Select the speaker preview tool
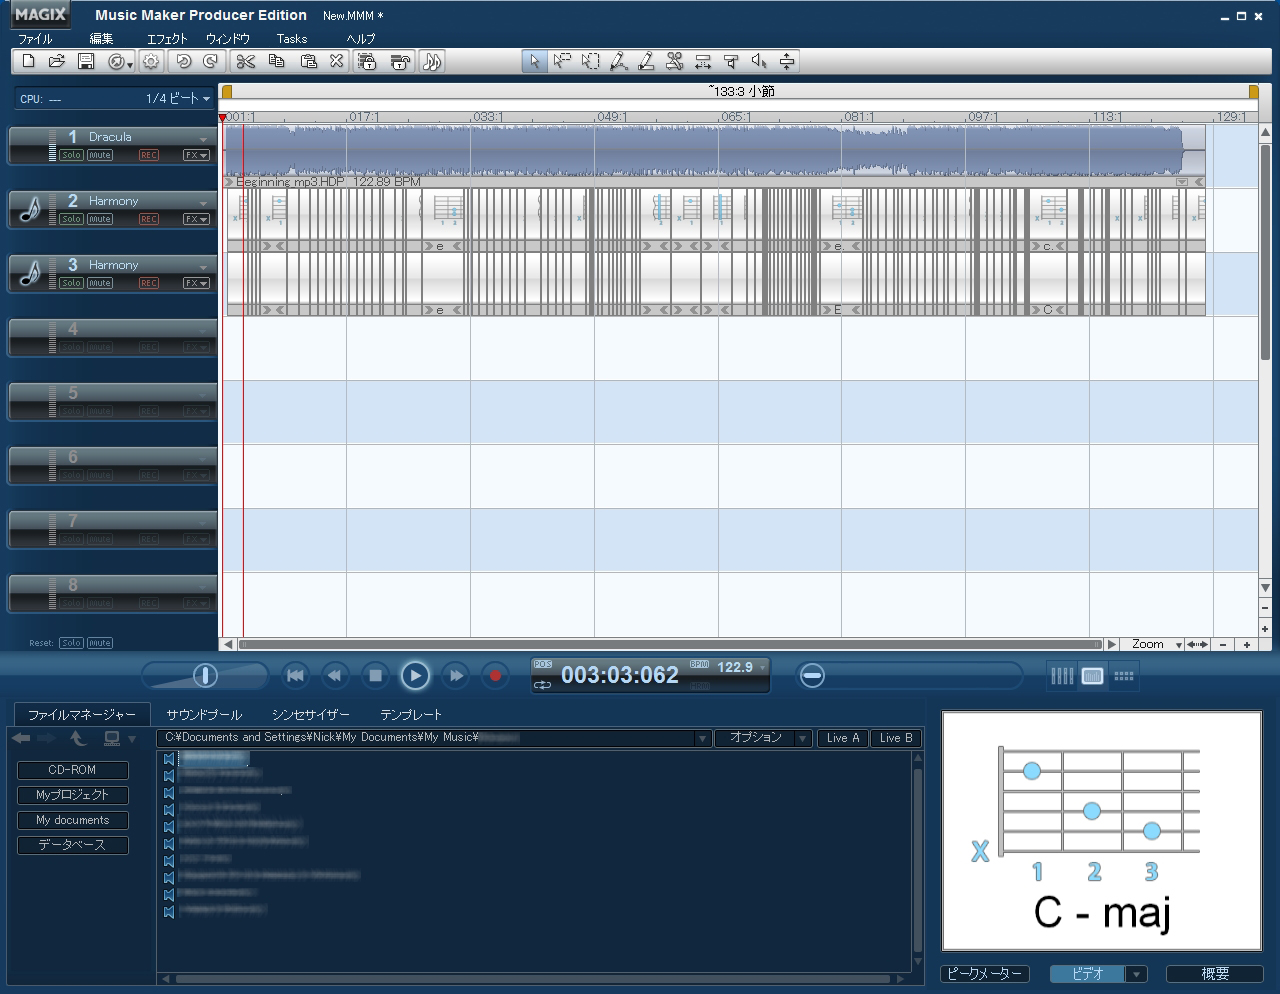The height and width of the screenshot is (994, 1280). 759,61
